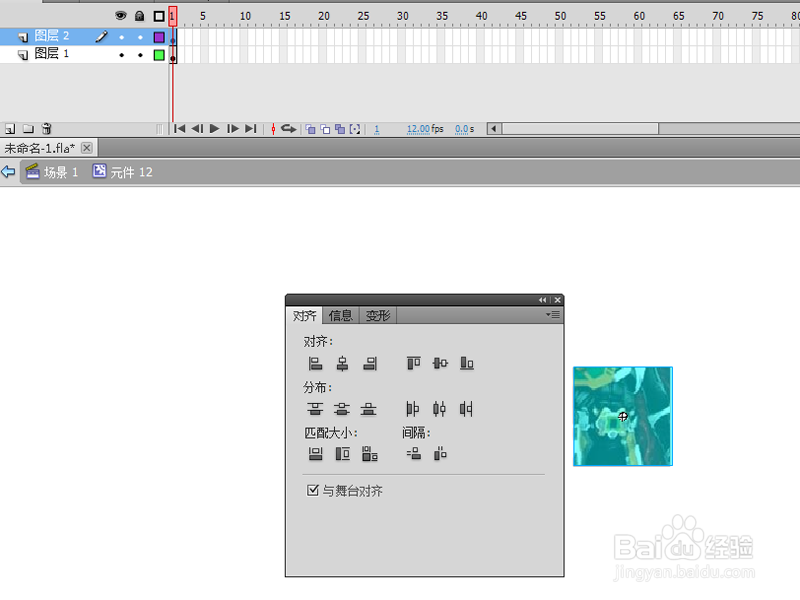Viewport: 800px width, 600px height.
Task: Click the center frame icon in the timeline
Action: coord(273,129)
